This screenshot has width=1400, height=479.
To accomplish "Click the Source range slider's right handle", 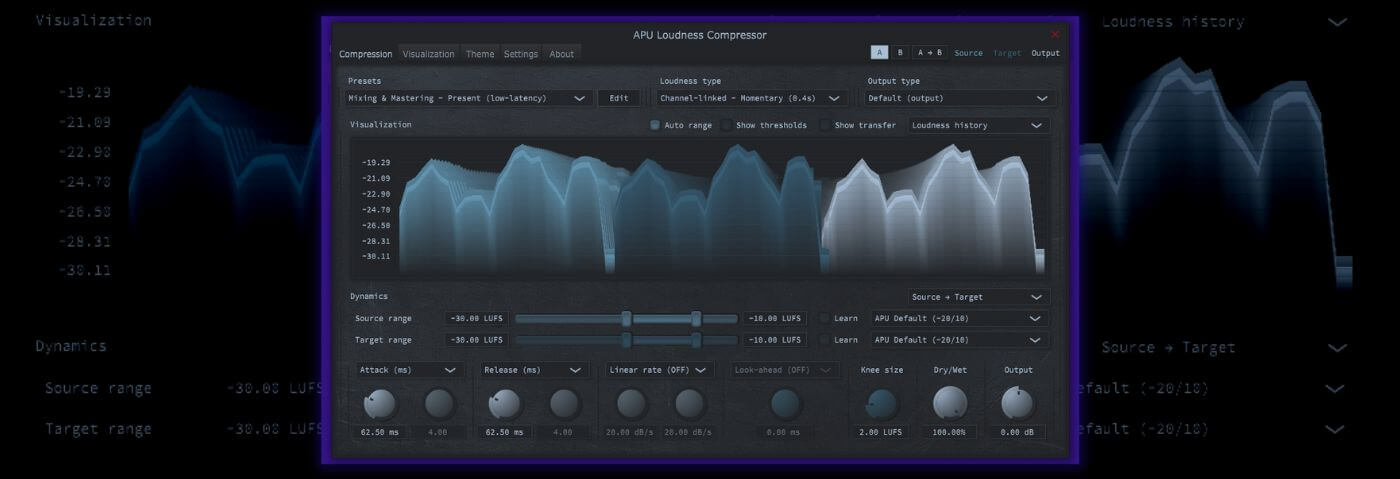I will (696, 318).
